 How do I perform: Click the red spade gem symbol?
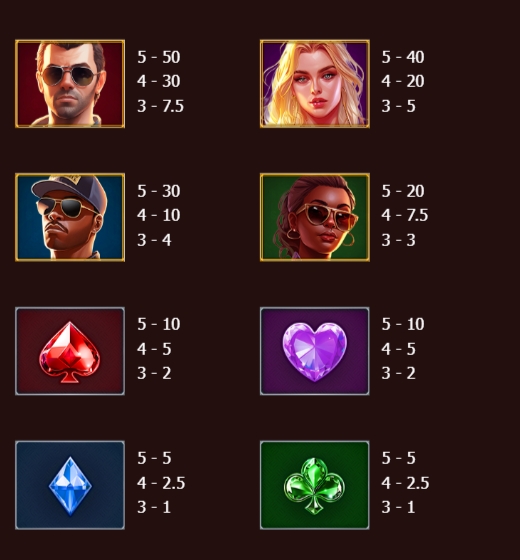coord(70,351)
